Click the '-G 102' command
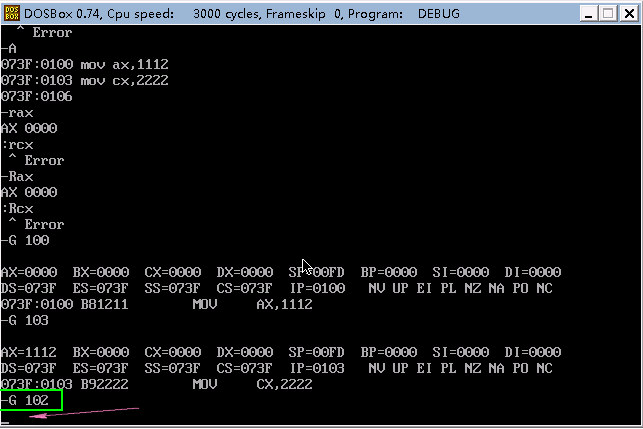The height and width of the screenshot is (429, 643). pos(25,400)
